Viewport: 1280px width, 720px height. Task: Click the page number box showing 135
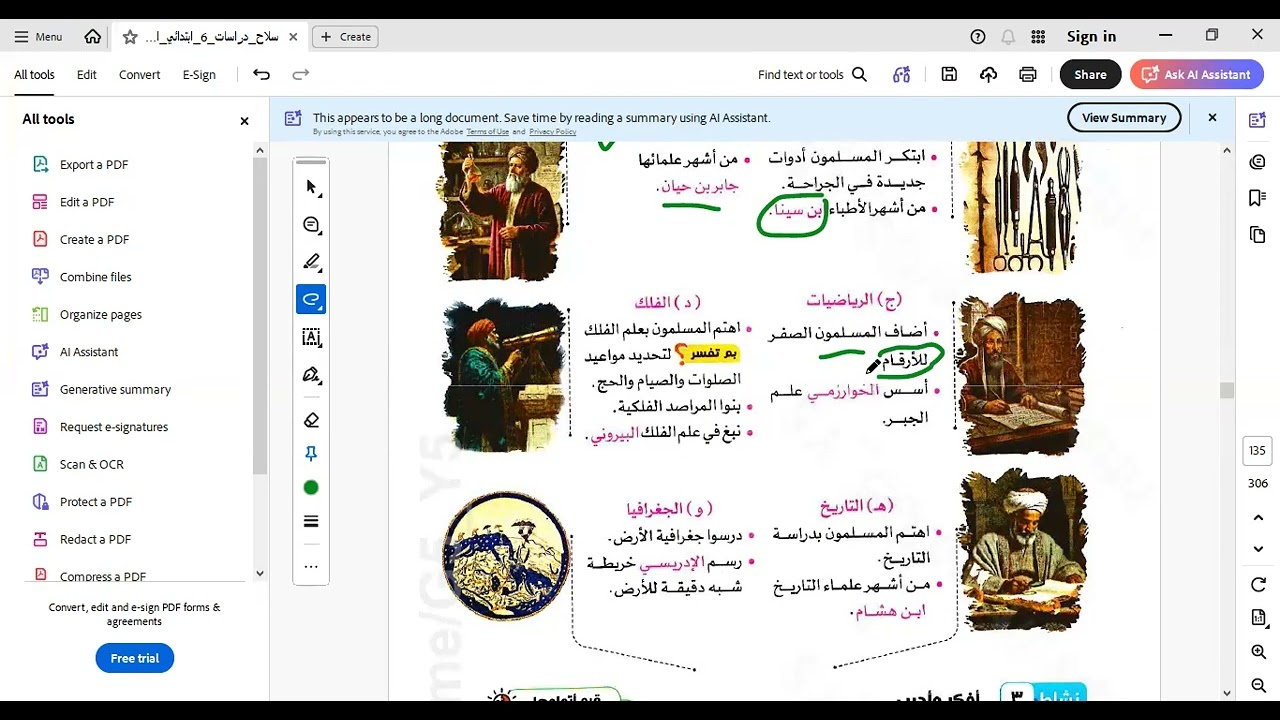coord(1258,451)
